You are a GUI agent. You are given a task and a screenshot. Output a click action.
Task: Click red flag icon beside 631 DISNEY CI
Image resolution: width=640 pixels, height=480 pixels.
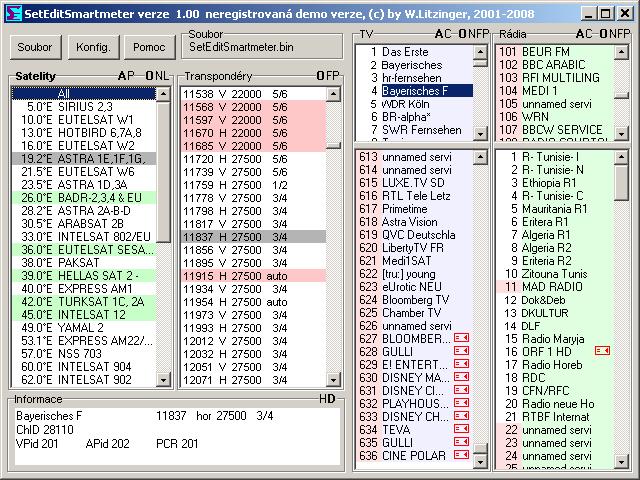tap(462, 390)
